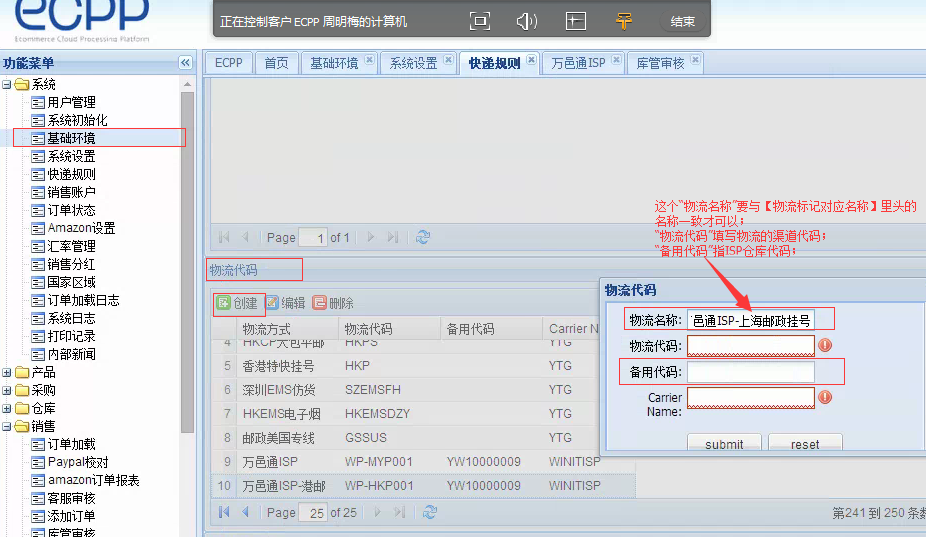Expand the 仓库 folder in tree
926x537 pixels.
[8, 408]
